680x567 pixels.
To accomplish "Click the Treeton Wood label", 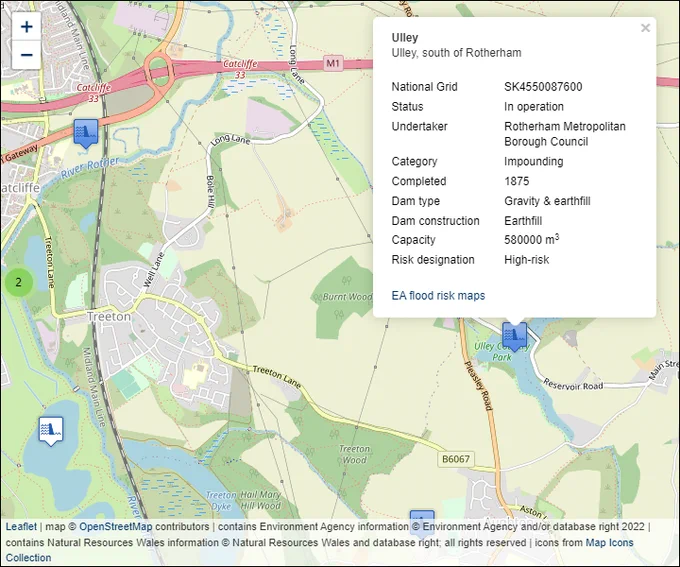I will pos(354,454).
